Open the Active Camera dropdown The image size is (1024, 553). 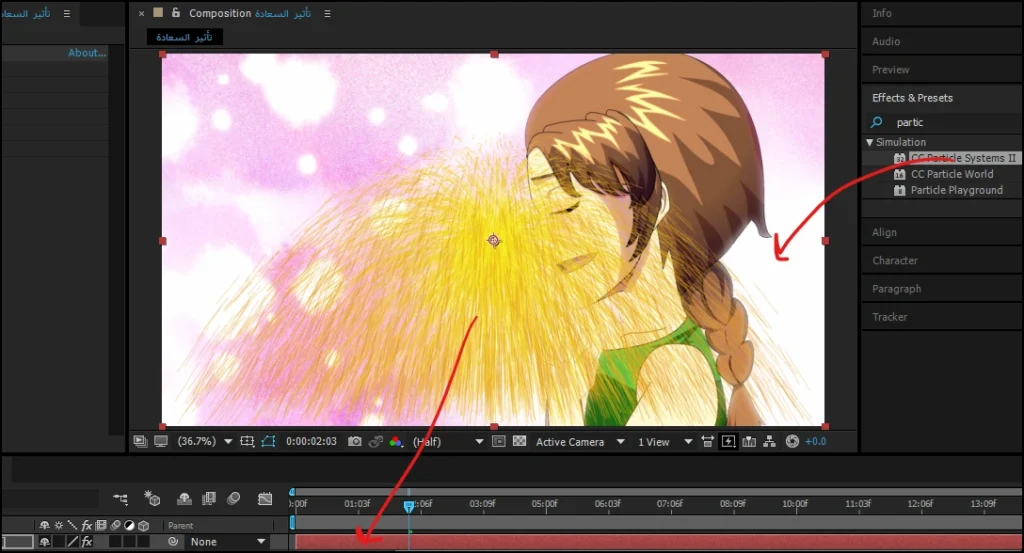coord(580,442)
